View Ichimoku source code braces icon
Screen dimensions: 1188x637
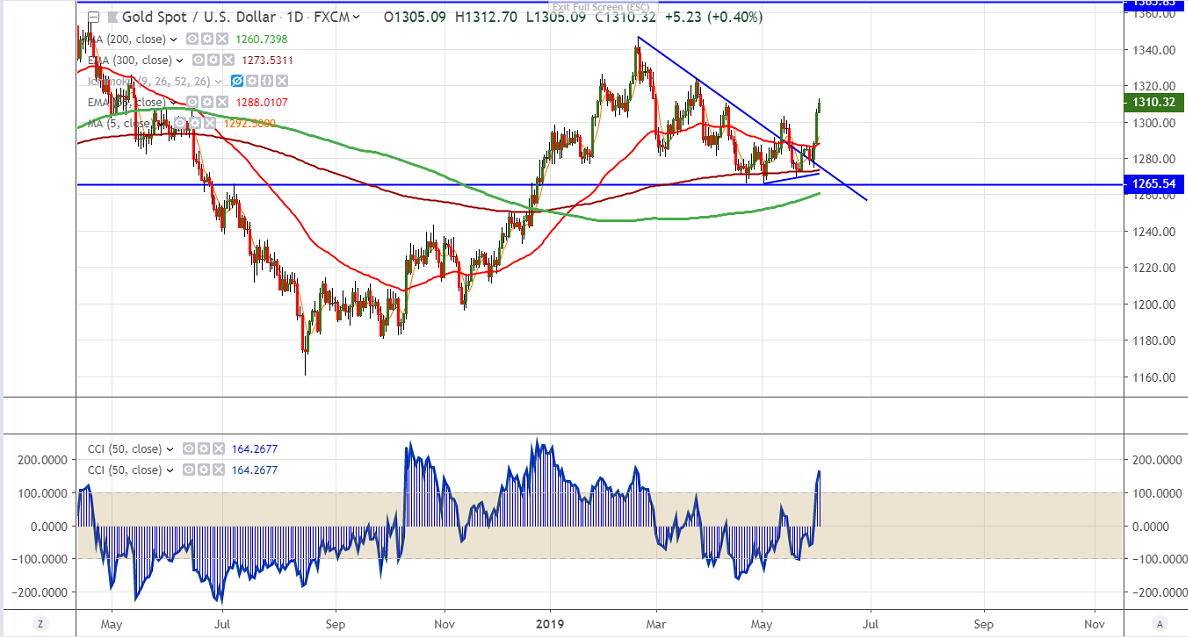(267, 81)
